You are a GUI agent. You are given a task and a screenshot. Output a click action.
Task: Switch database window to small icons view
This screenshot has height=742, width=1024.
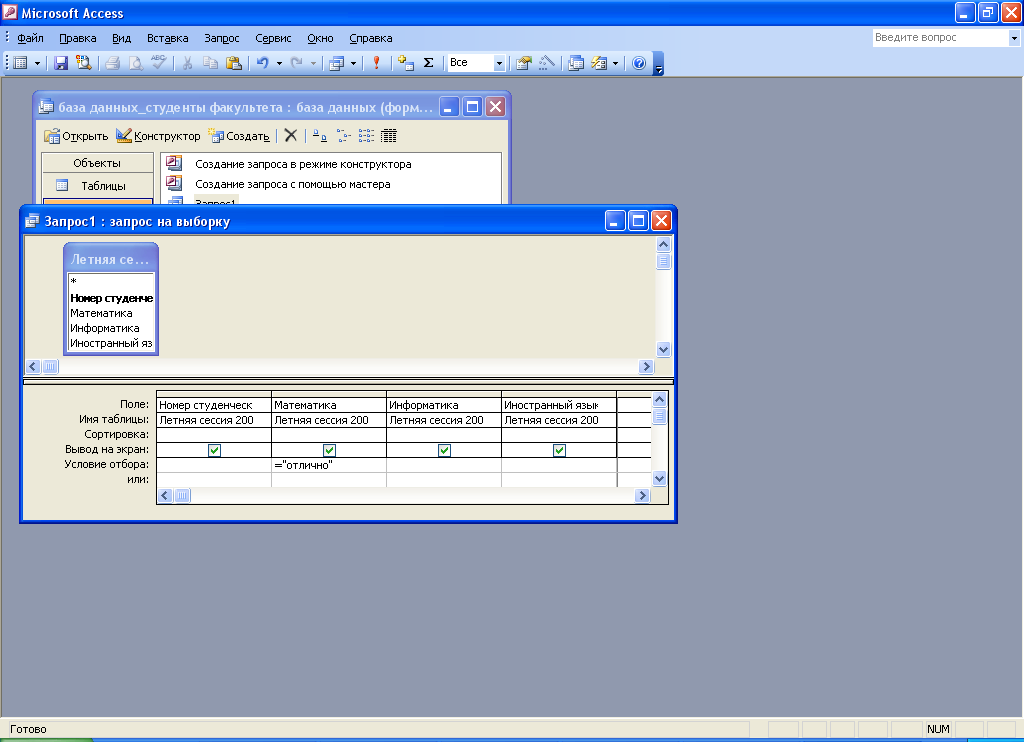[344, 135]
